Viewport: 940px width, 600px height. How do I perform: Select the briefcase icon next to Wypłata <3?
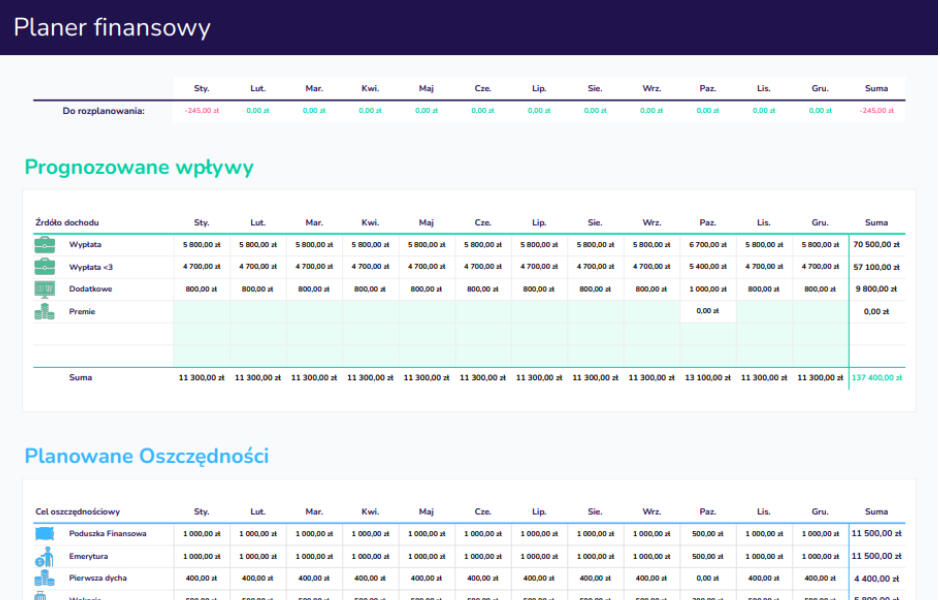[45, 266]
